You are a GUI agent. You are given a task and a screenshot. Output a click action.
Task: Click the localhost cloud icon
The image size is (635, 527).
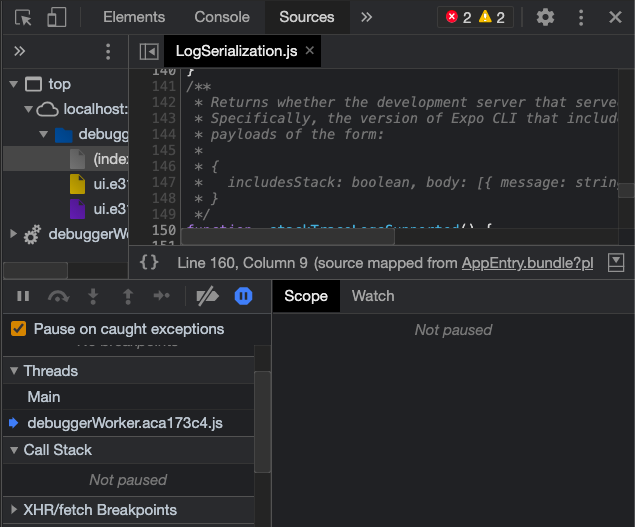pos(47,109)
